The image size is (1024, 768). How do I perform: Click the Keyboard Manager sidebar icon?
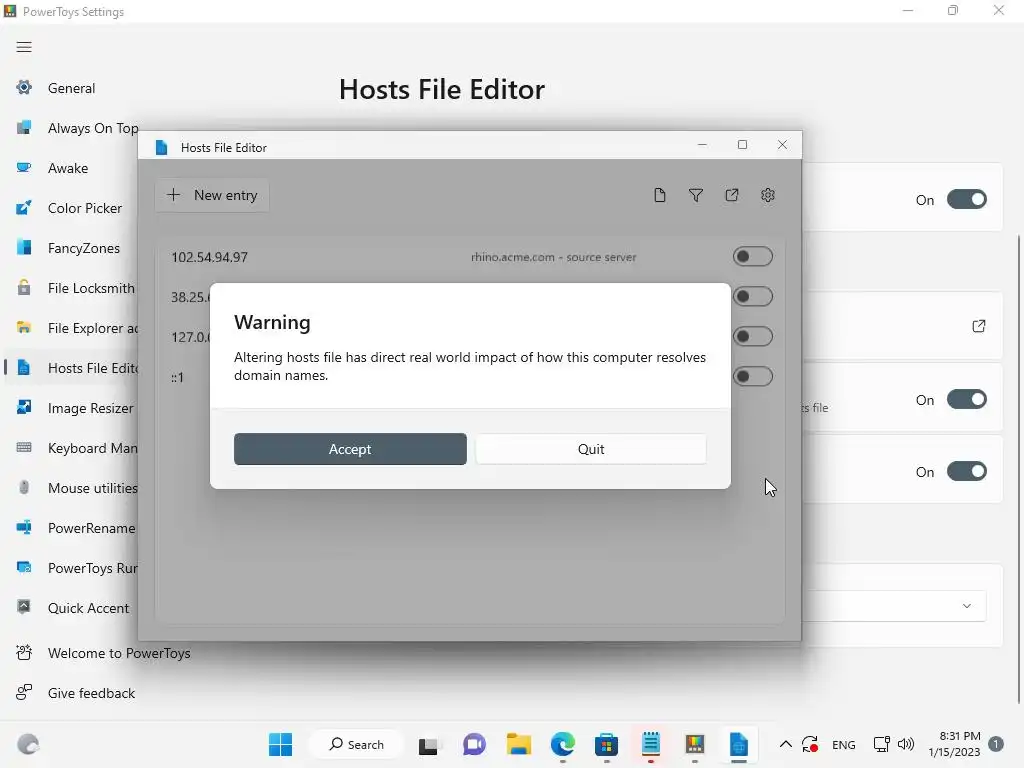coord(24,447)
